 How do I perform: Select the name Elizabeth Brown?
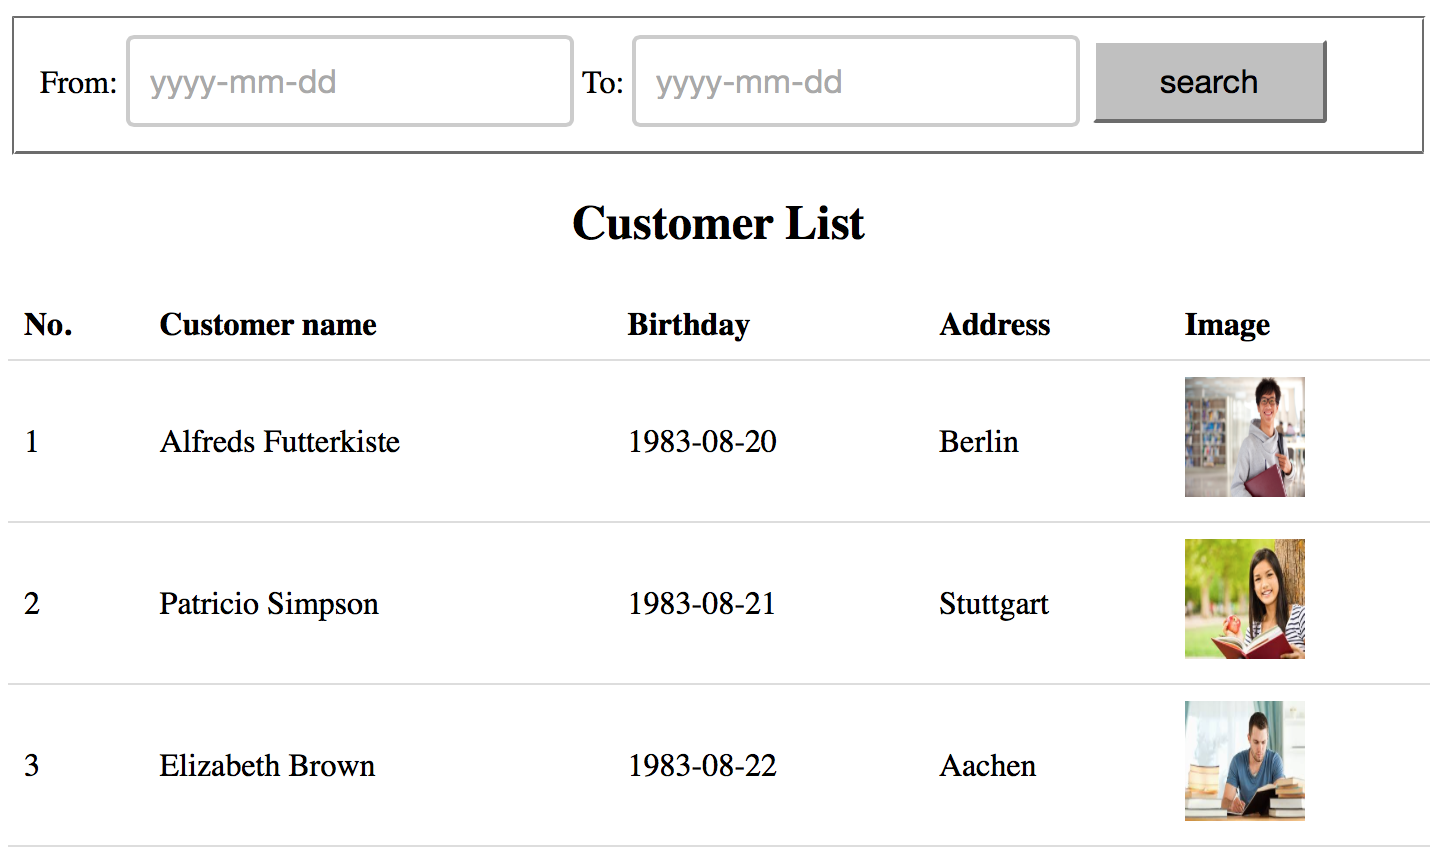(x=267, y=766)
